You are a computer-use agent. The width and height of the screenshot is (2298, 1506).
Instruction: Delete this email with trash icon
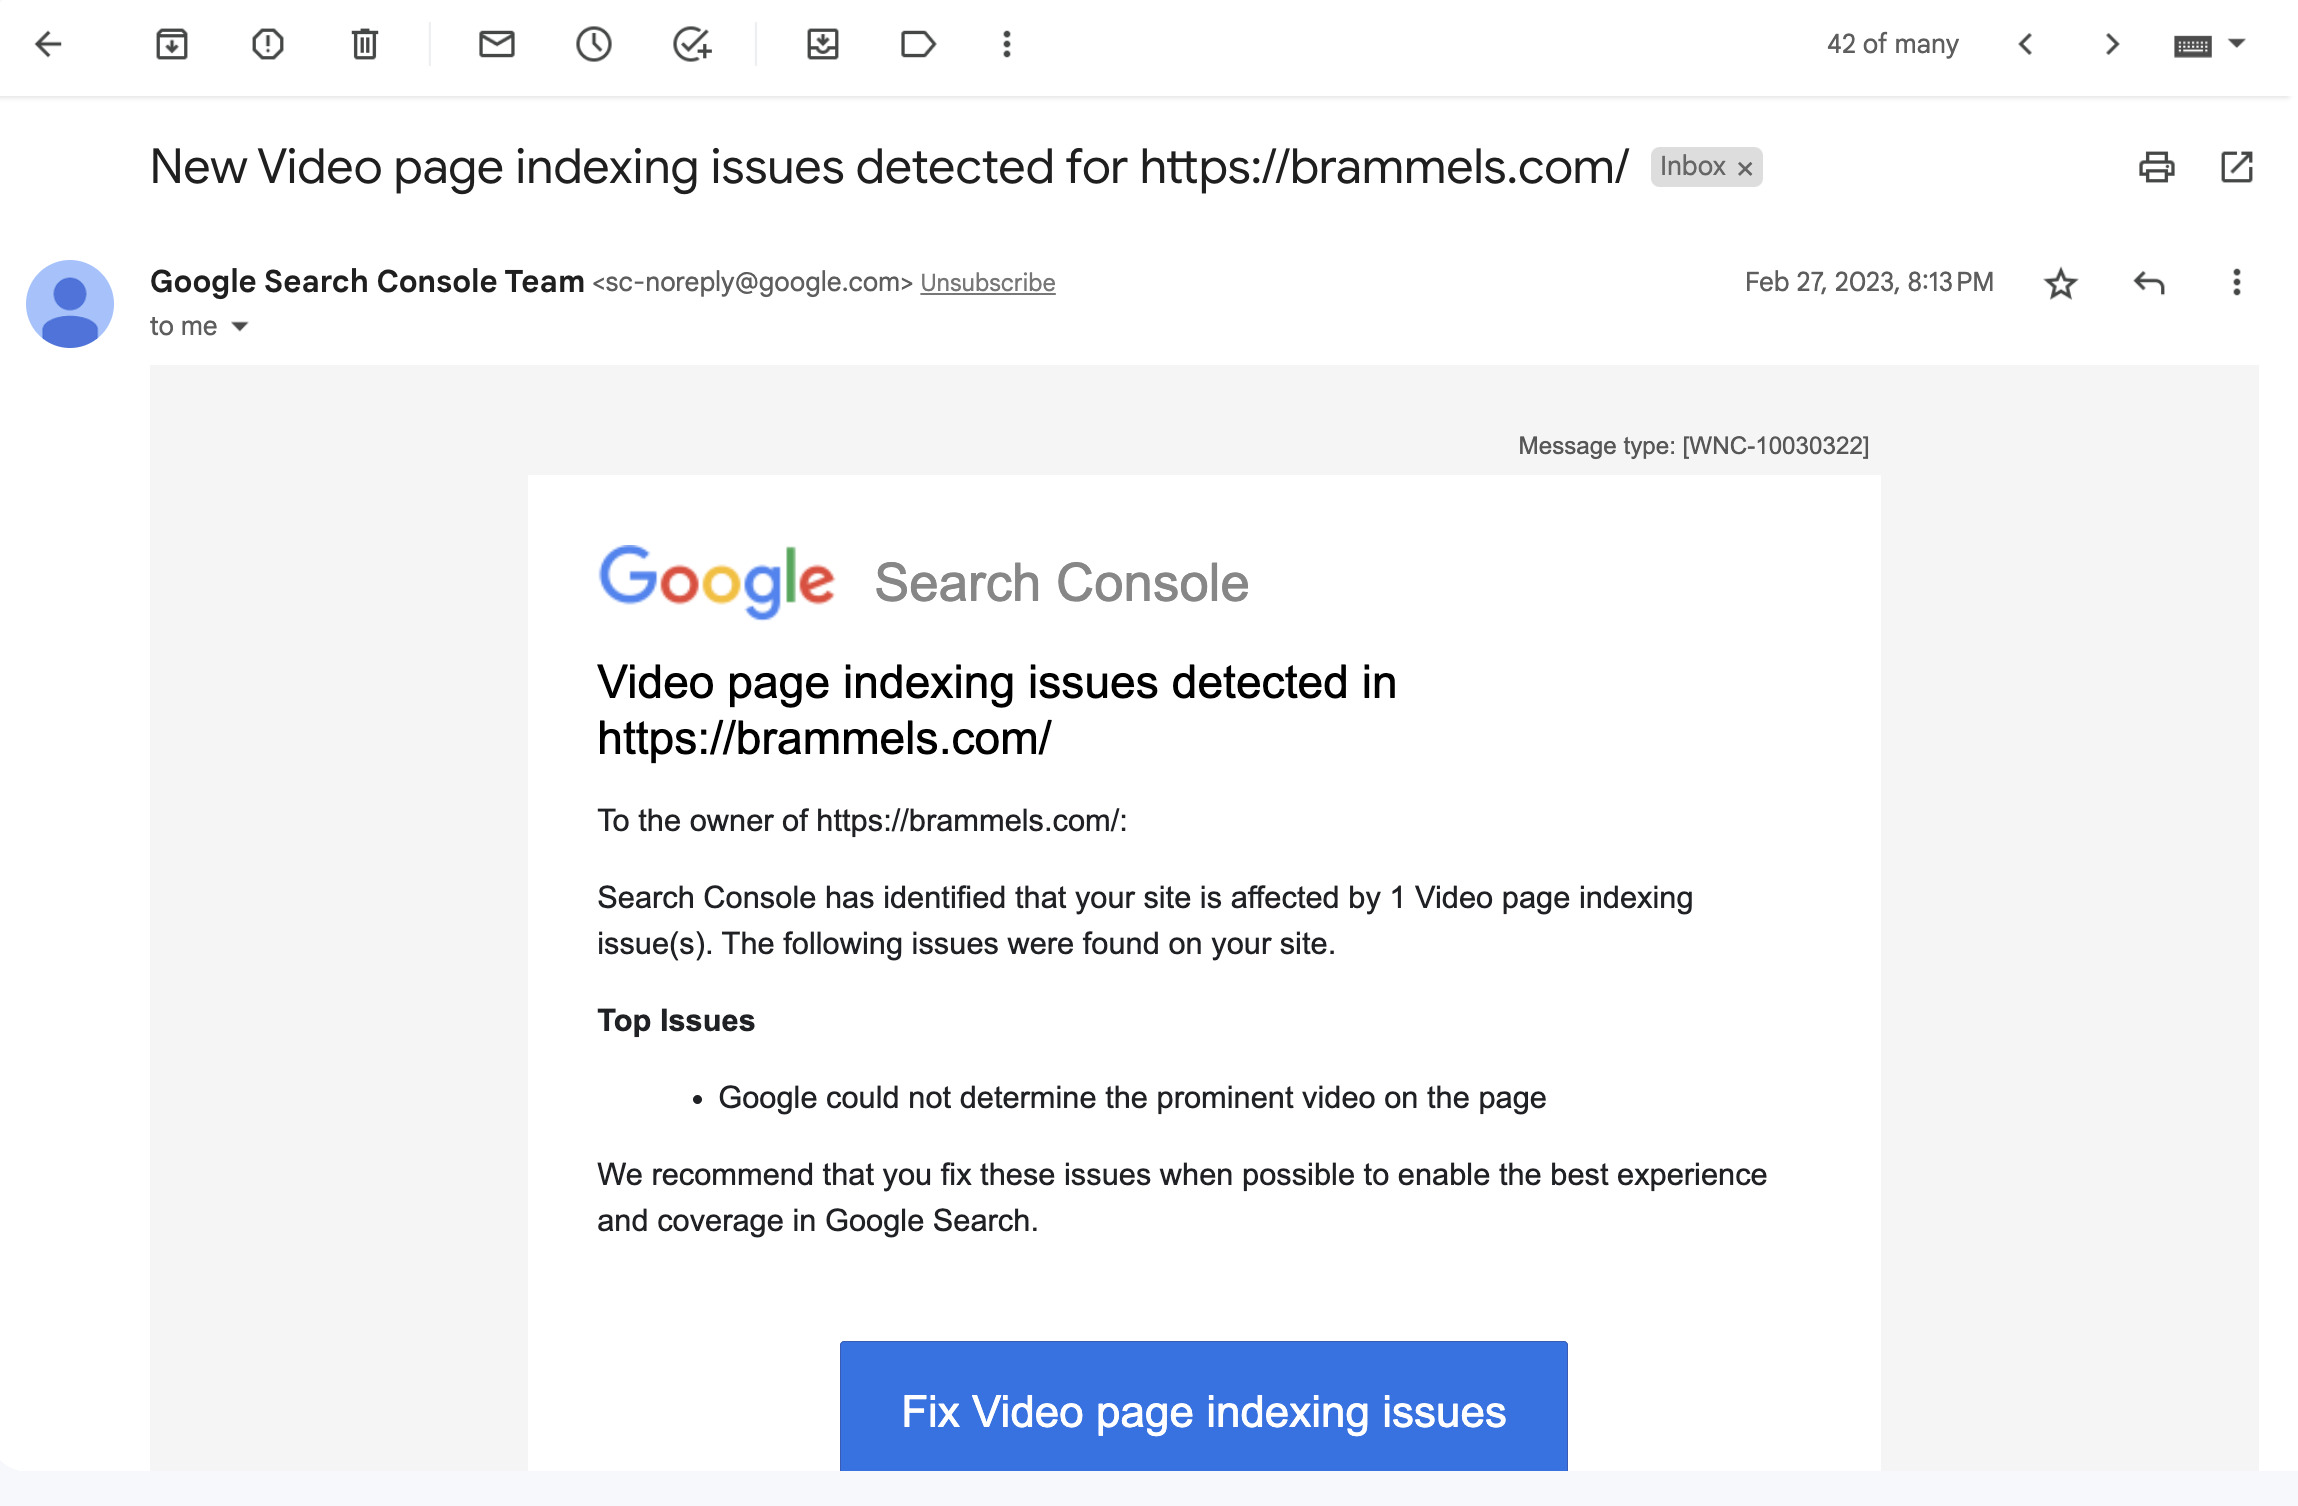365,44
